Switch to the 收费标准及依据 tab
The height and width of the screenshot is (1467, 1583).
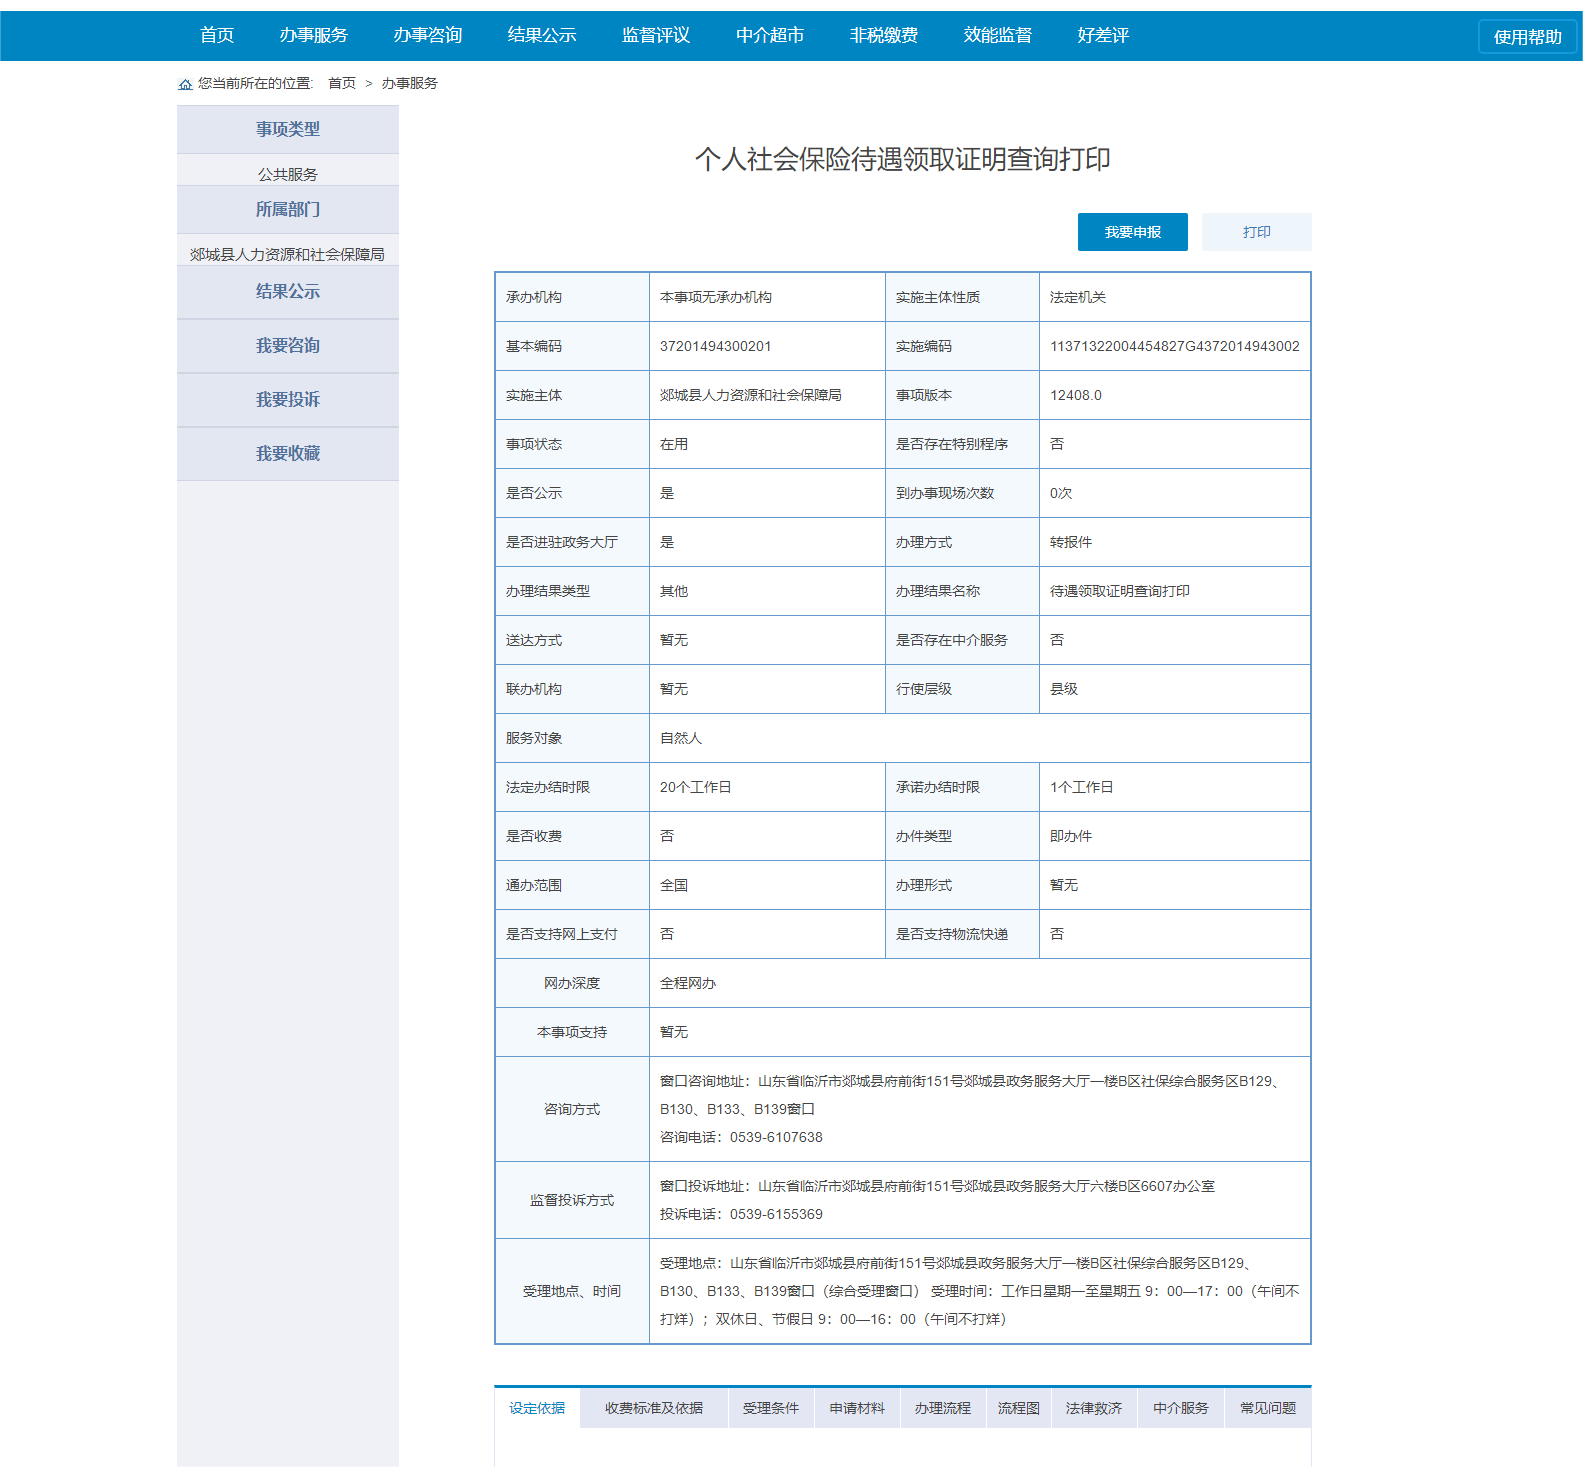(x=654, y=1408)
